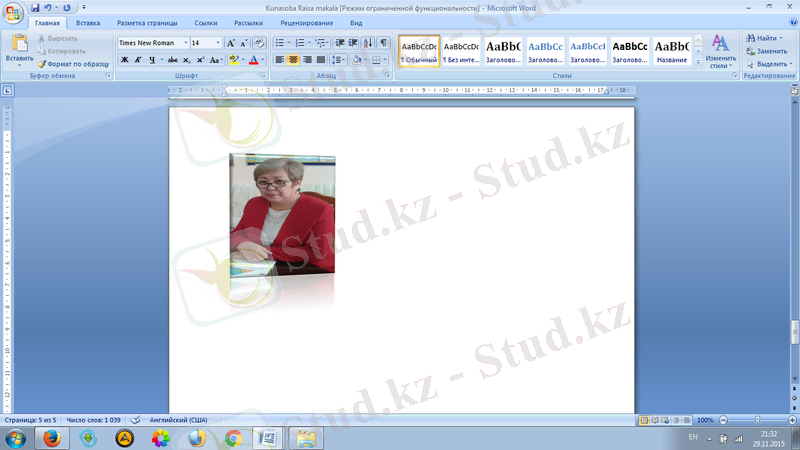
Task: Click the Office button logo
Action: [14, 14]
